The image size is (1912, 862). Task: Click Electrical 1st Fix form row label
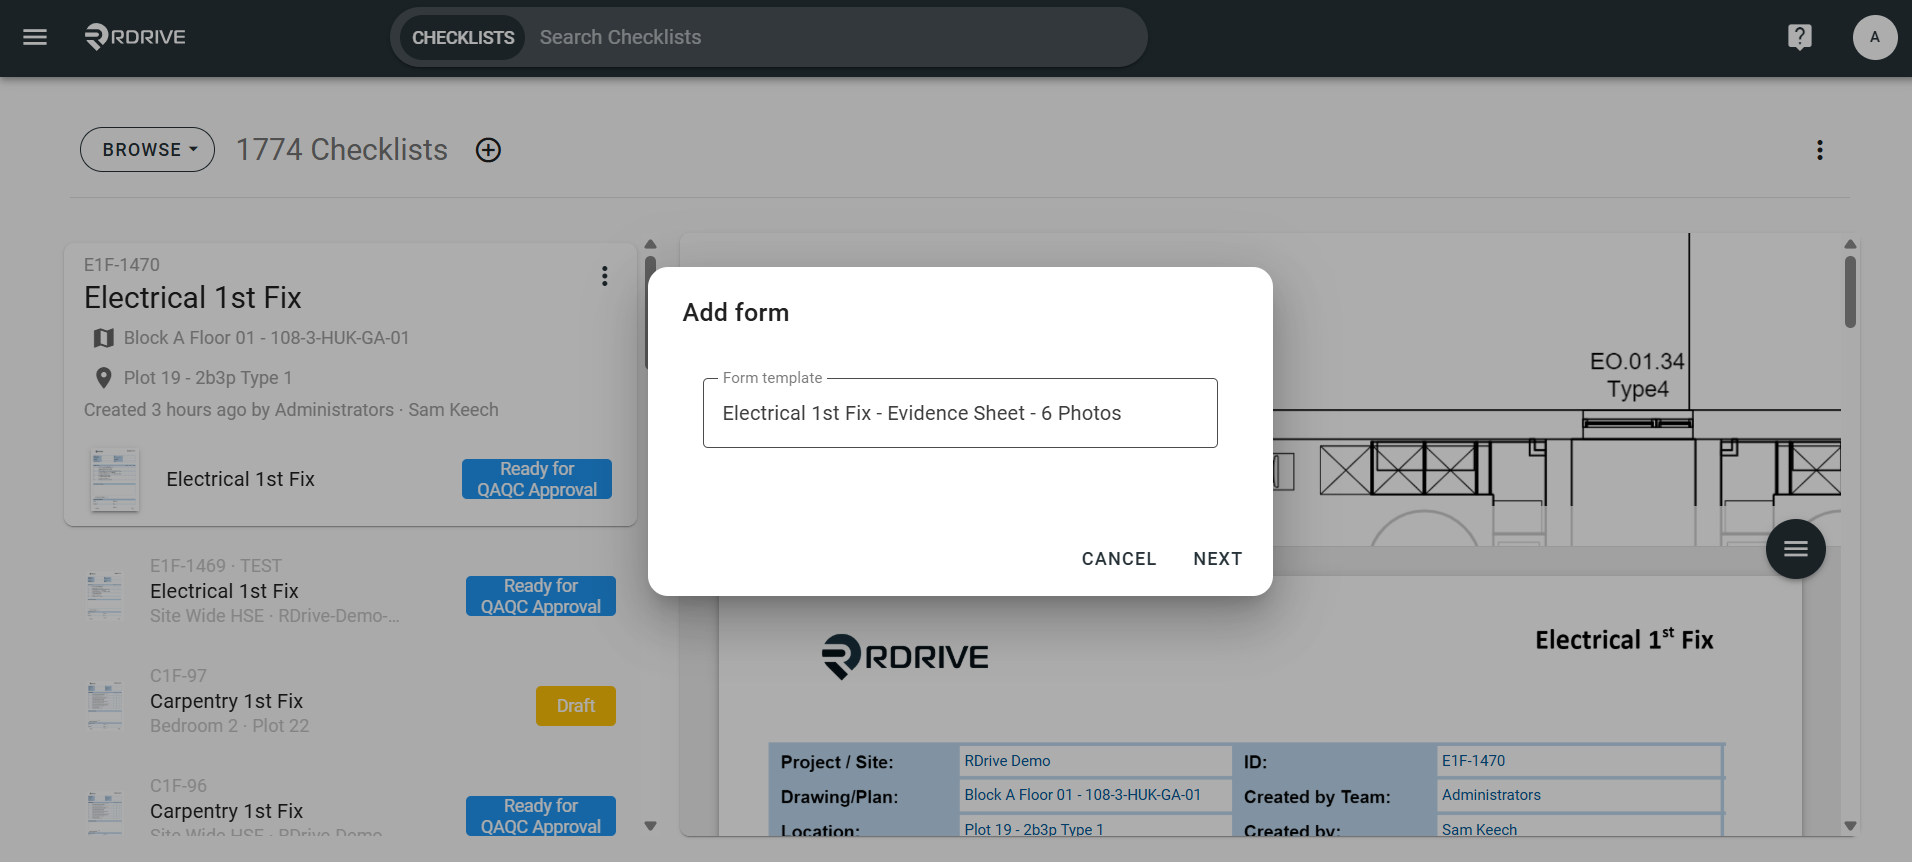pos(240,479)
